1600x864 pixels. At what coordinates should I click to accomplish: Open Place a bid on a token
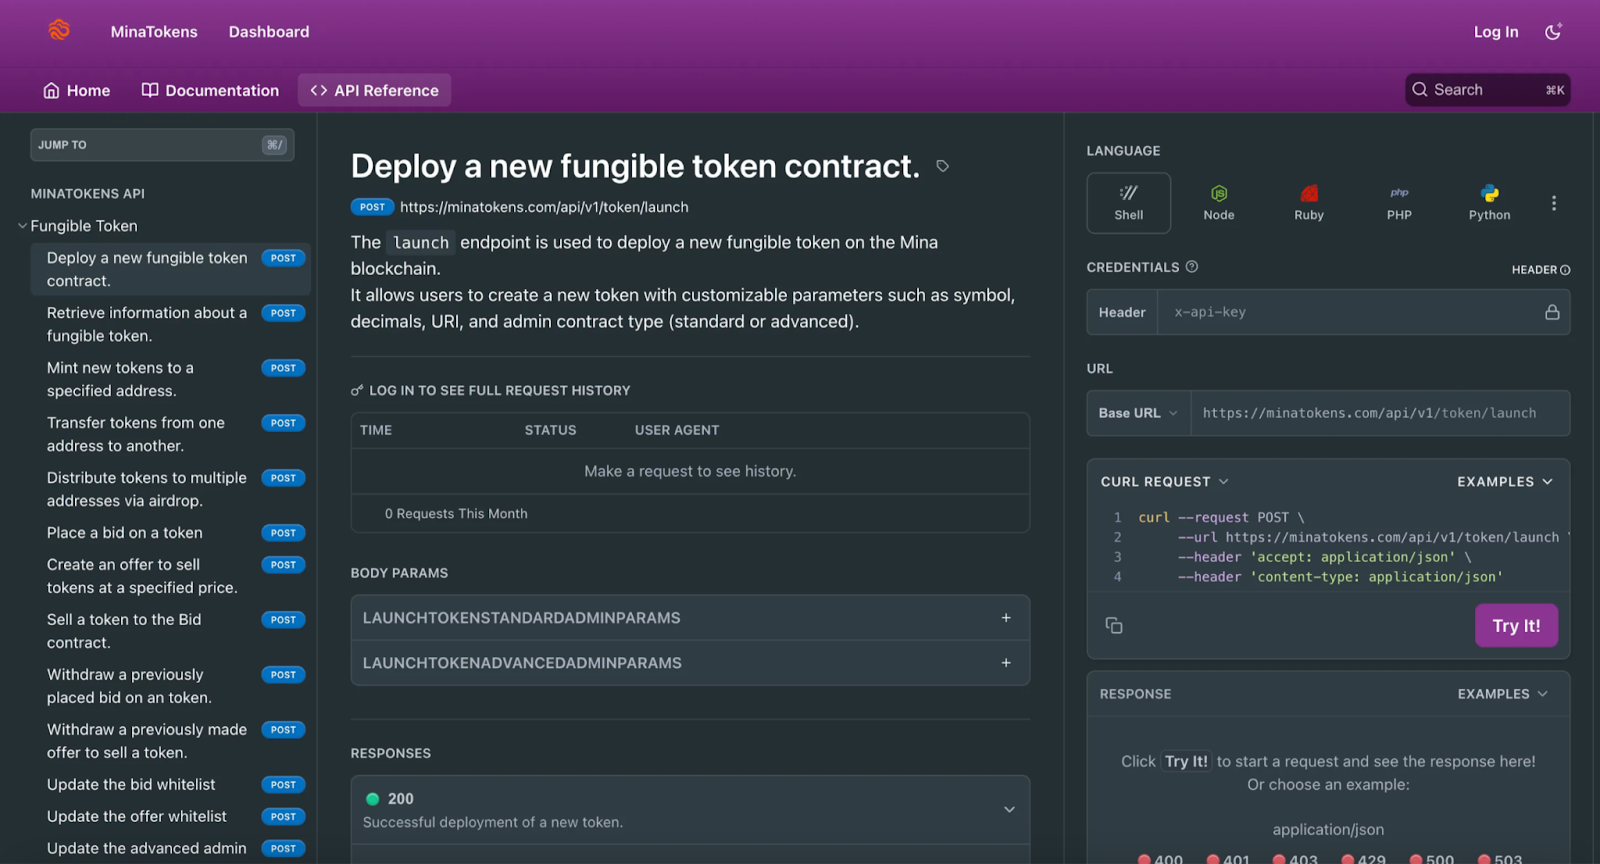tap(170, 533)
